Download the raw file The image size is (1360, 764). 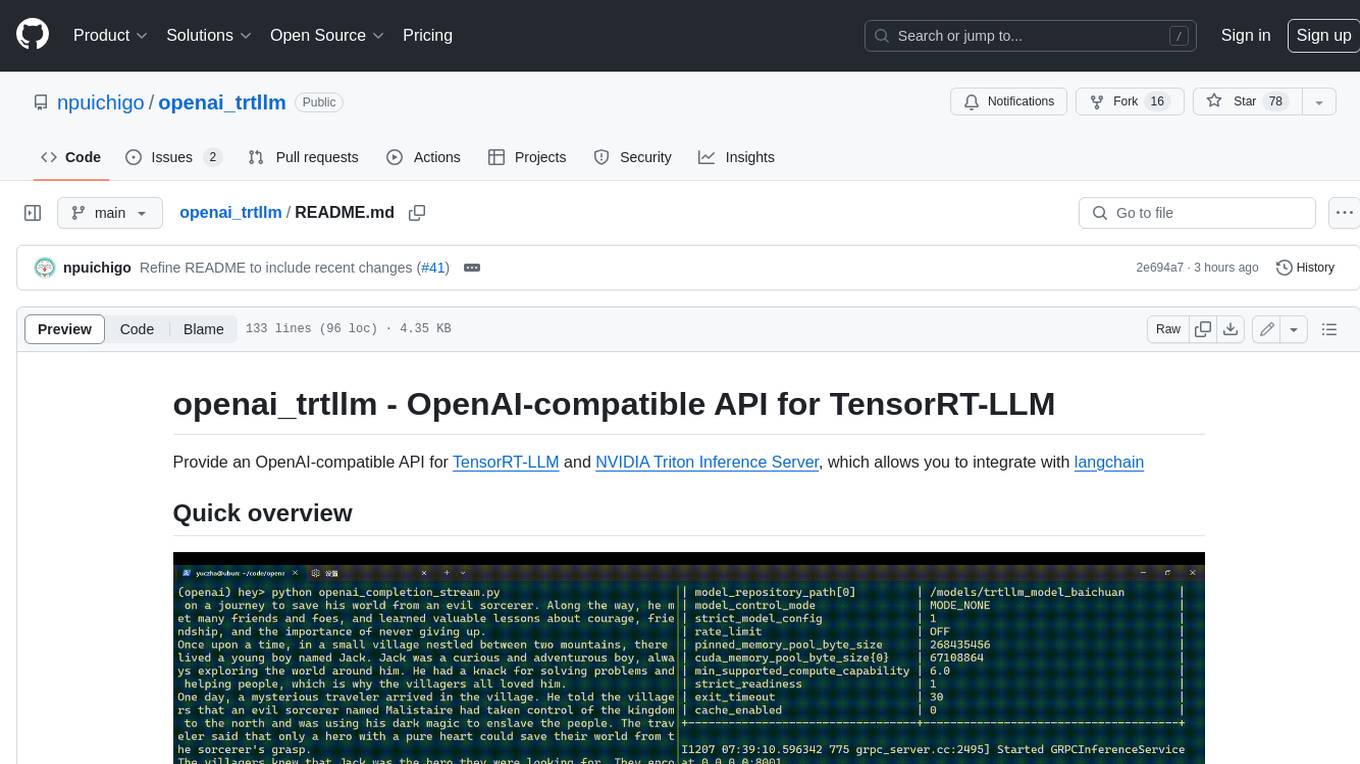[1231, 329]
